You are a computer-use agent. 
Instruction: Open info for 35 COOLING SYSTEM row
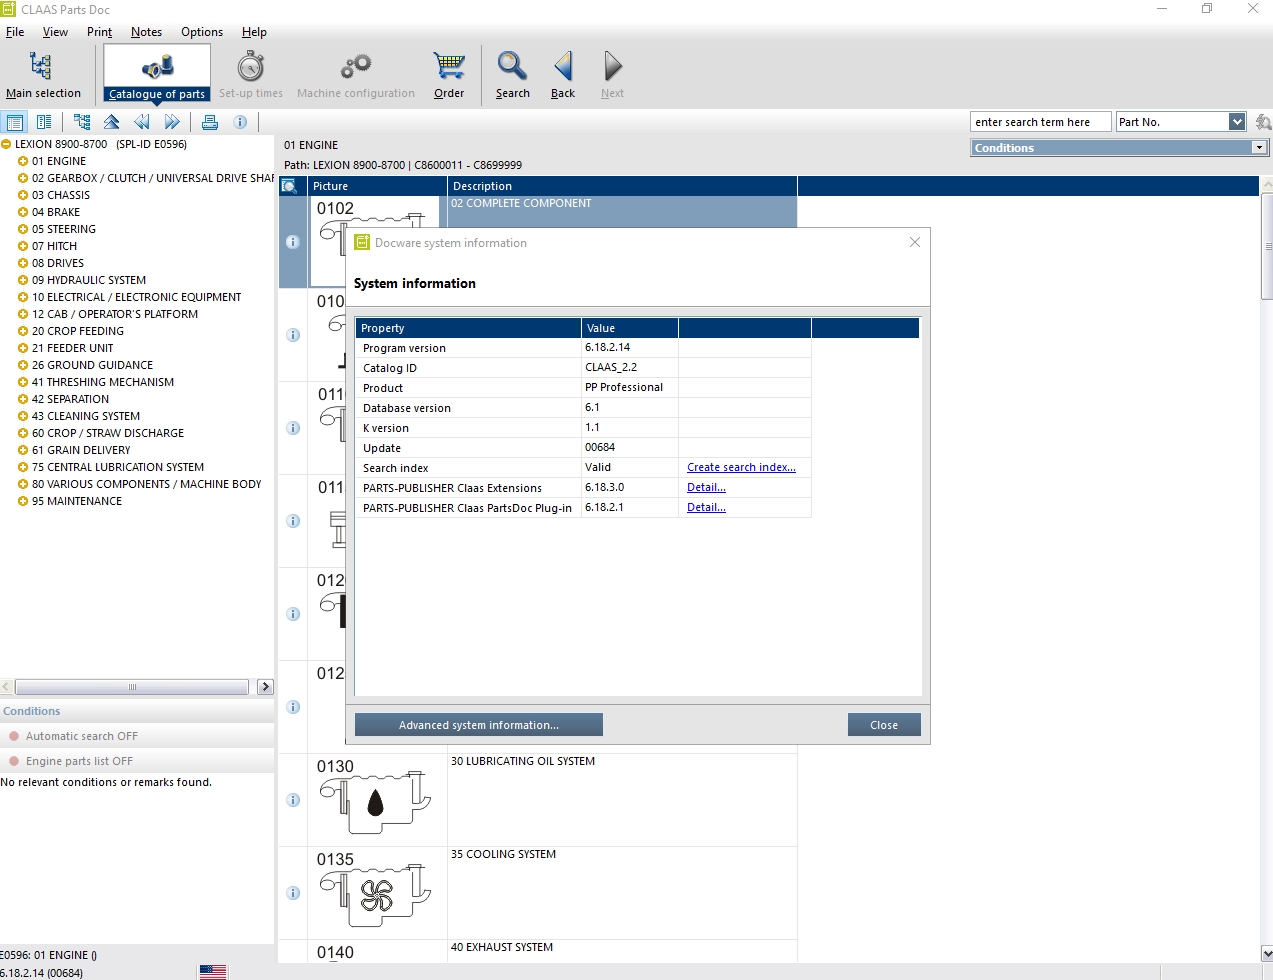[x=293, y=893]
